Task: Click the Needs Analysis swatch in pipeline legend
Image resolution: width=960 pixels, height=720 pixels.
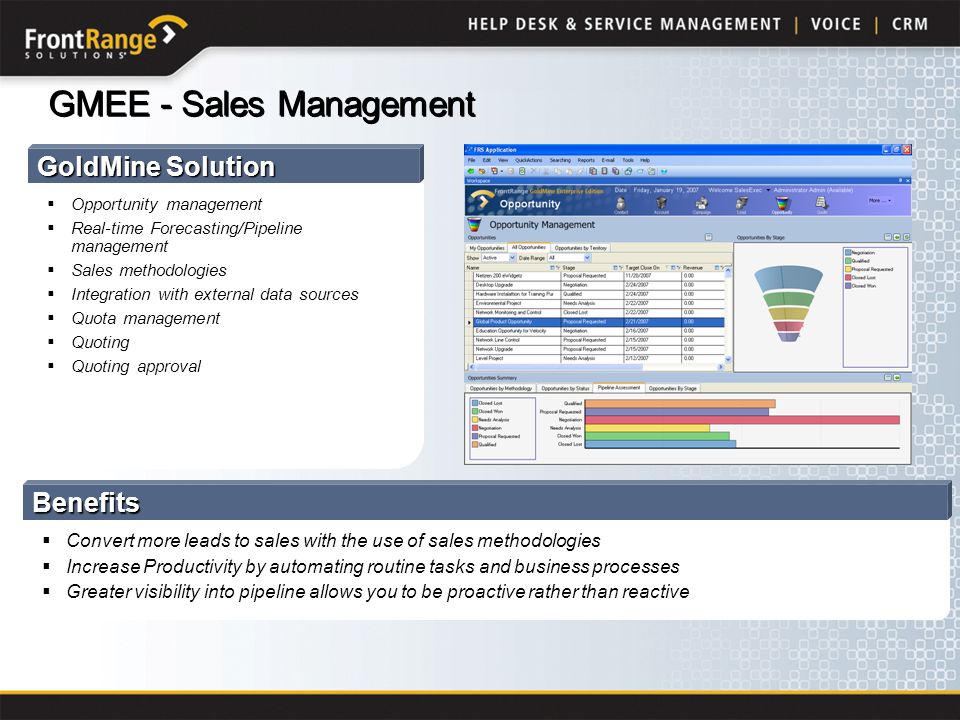Action: tap(474, 419)
